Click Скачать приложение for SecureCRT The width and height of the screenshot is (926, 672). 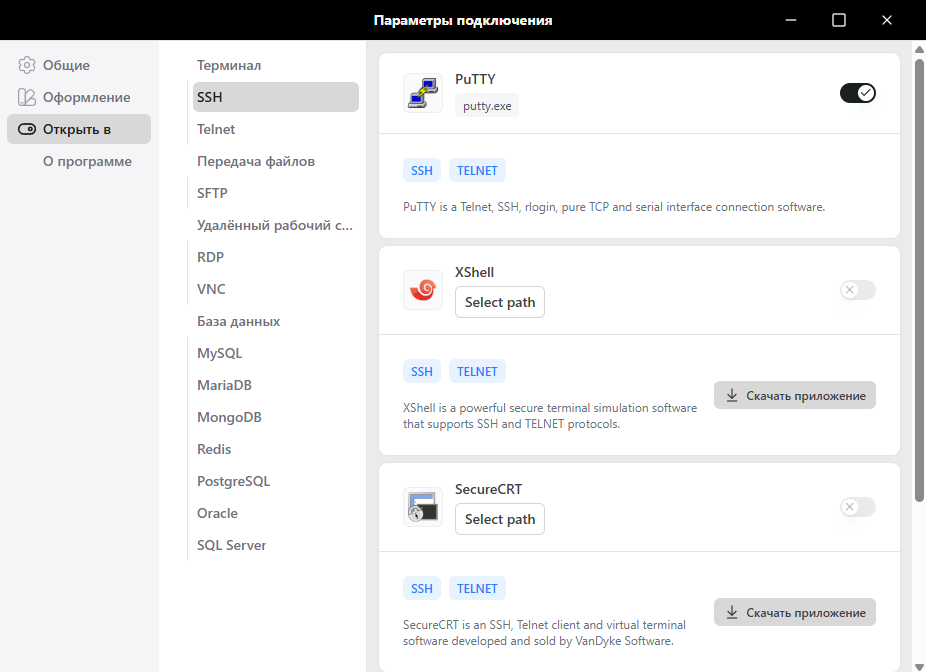pos(795,612)
